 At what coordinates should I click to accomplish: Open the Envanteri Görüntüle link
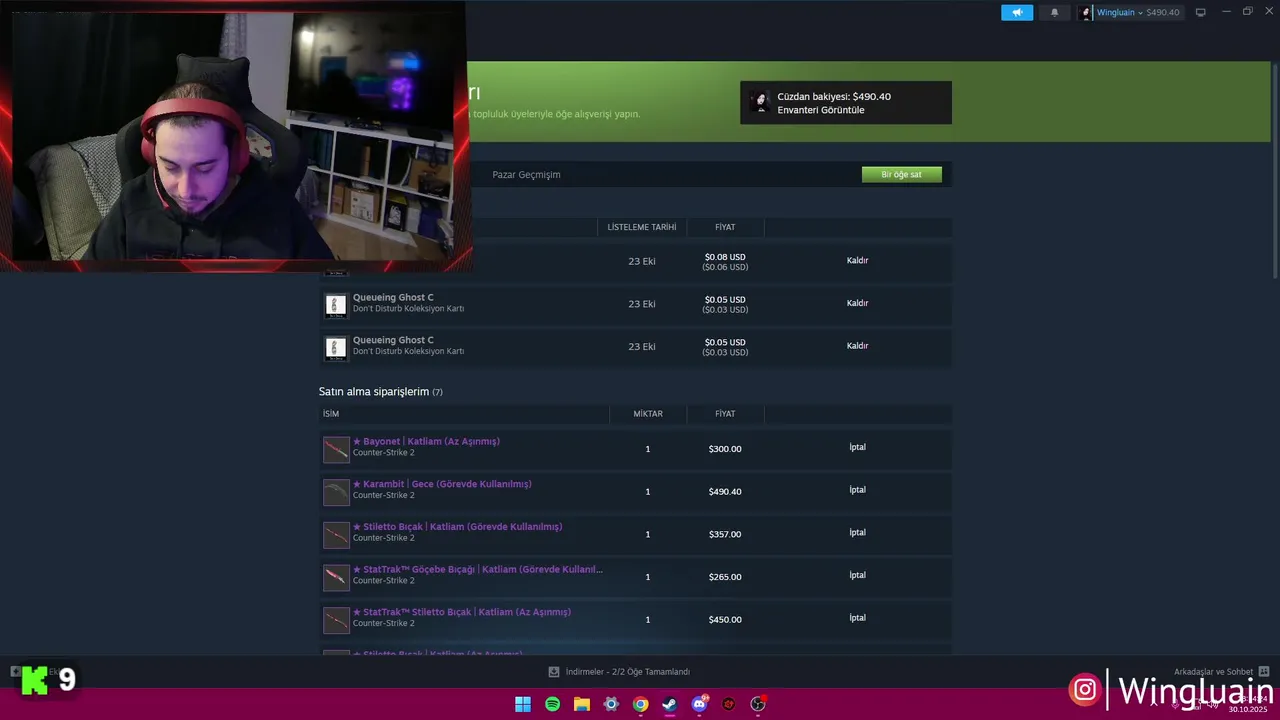(x=821, y=110)
